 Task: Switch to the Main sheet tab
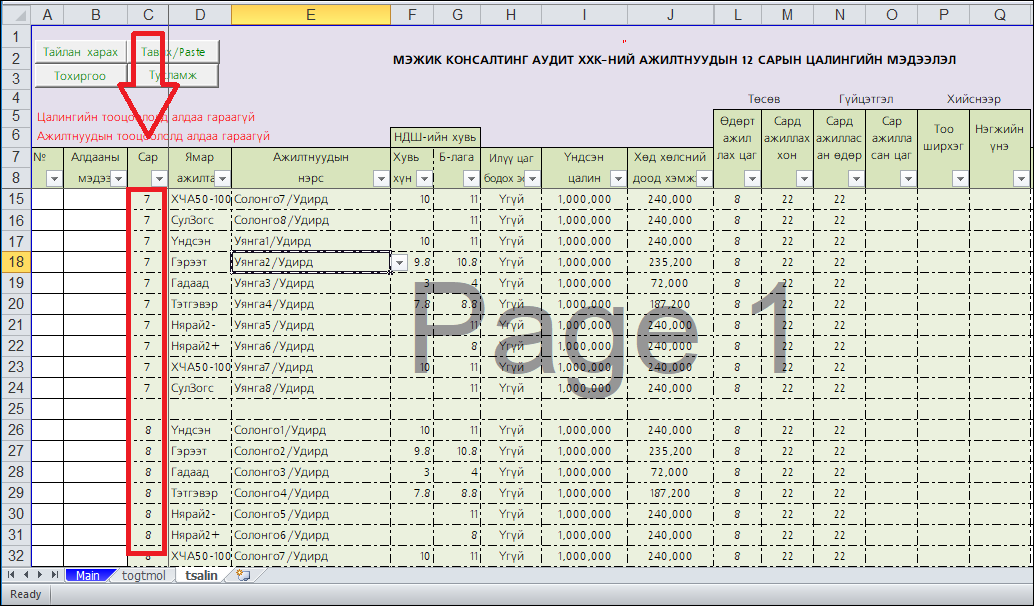point(87,575)
